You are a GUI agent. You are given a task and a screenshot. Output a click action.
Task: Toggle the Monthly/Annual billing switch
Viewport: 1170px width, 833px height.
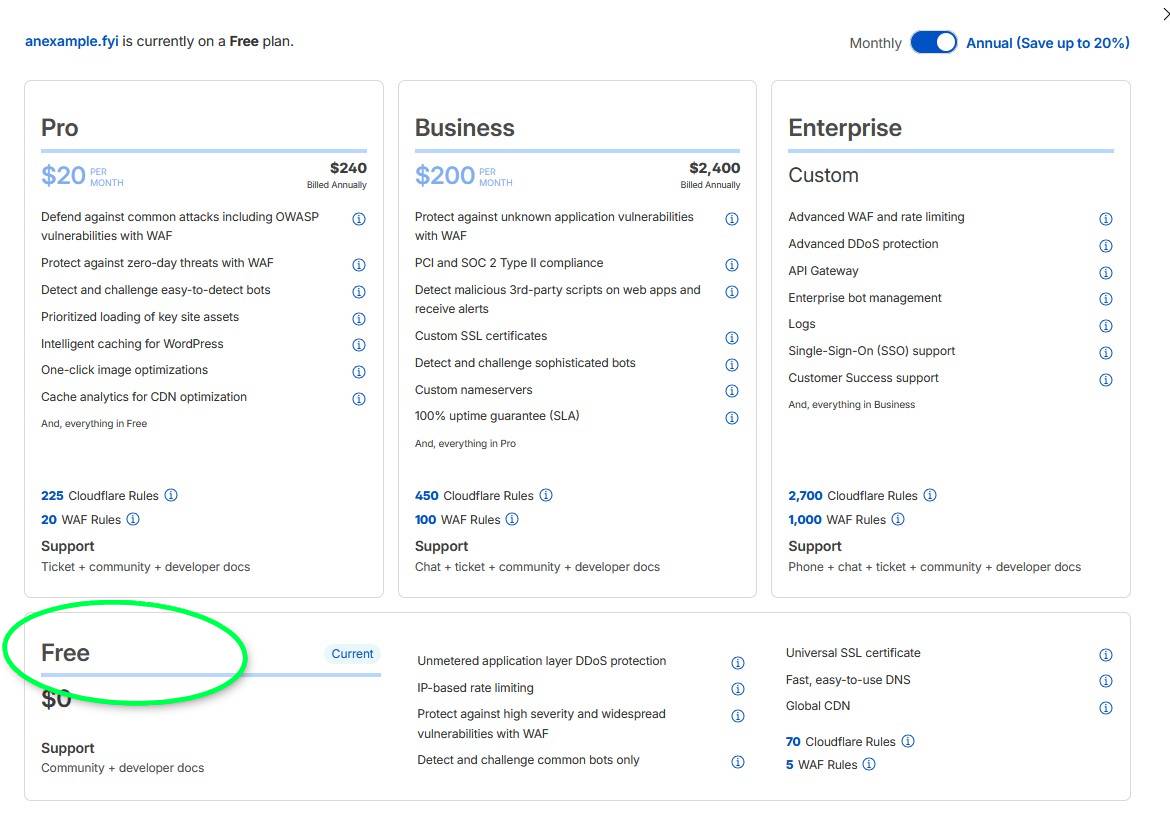(x=934, y=43)
